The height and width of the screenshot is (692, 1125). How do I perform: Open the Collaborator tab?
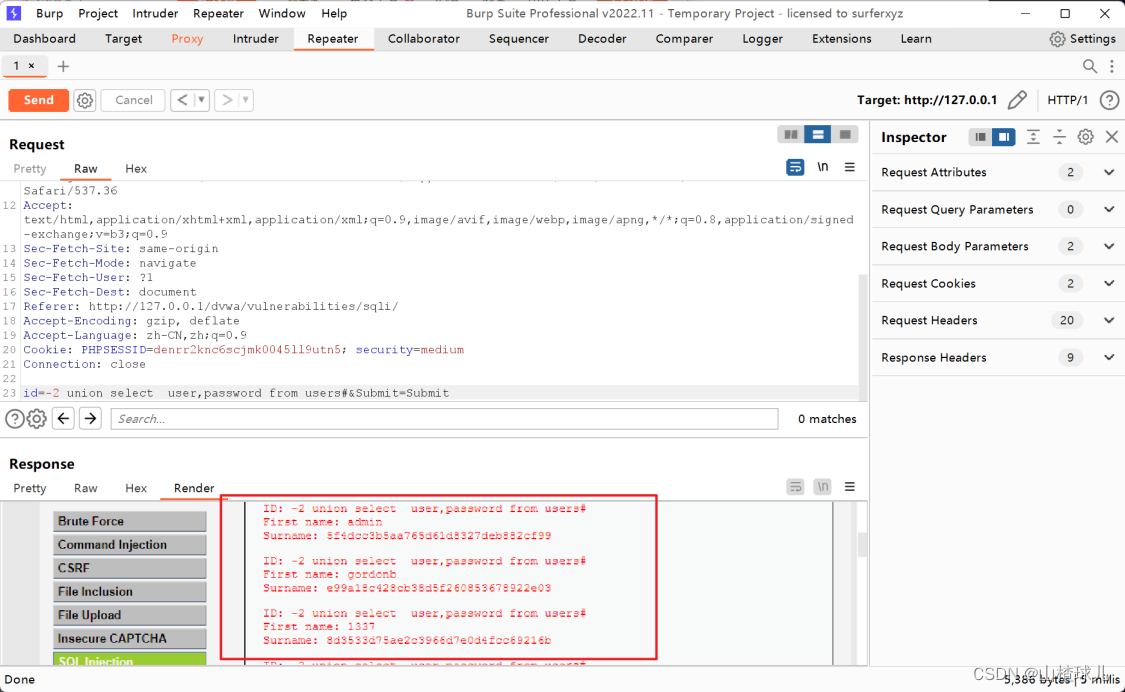(x=423, y=39)
